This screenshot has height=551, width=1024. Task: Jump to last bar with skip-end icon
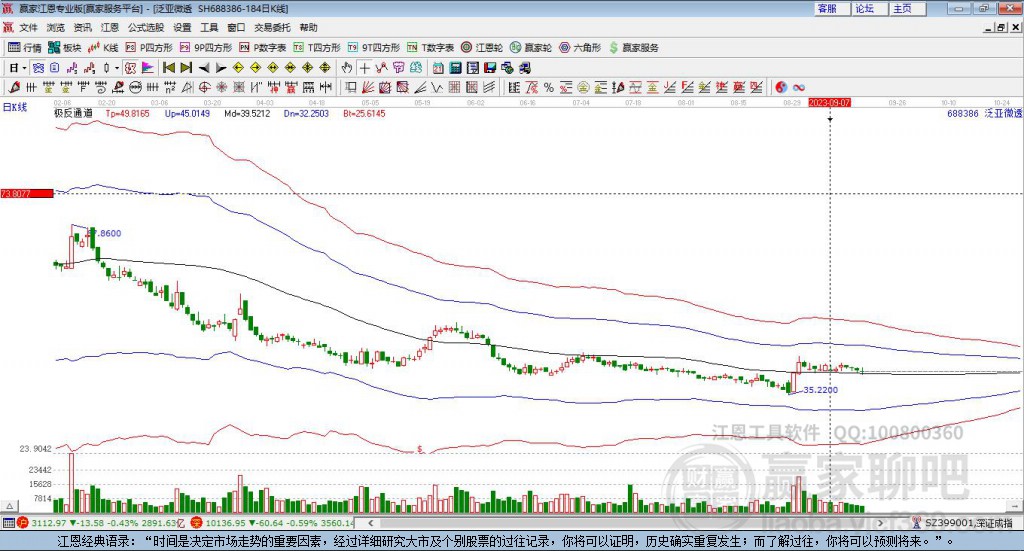[x=186, y=68]
